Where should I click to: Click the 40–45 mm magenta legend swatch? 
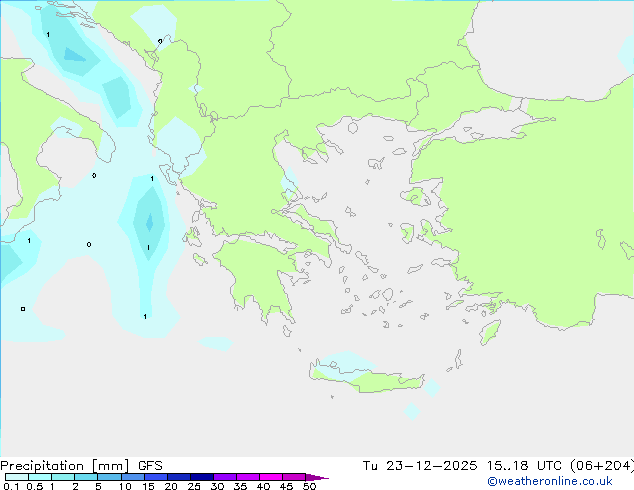(271, 477)
